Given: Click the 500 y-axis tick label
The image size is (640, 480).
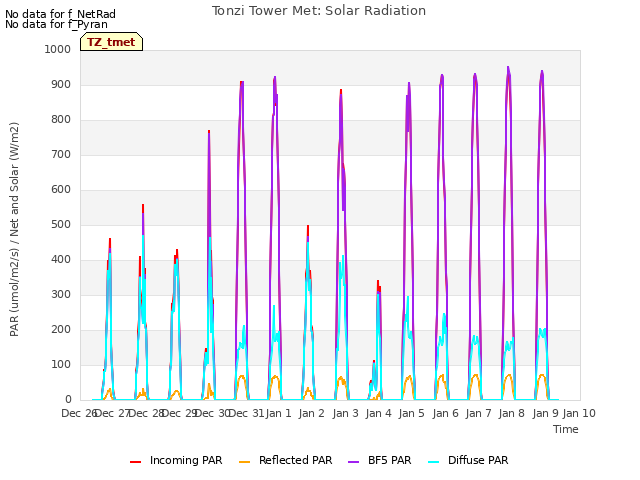Looking at the screenshot, I should [61, 224].
